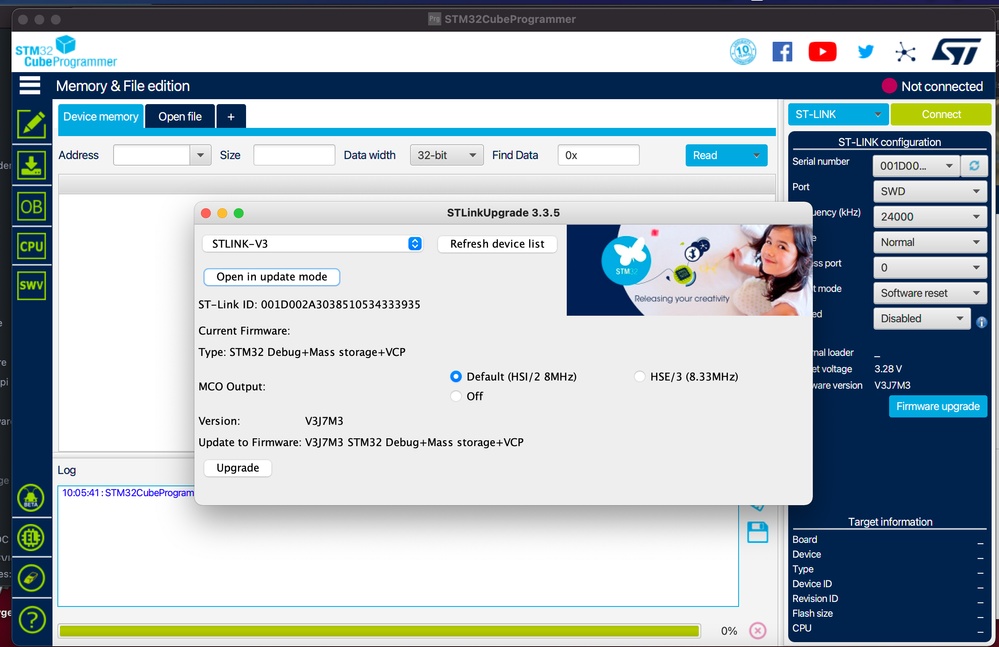Open the Disabled shared dropdown
This screenshot has width=999, height=647.
921,318
